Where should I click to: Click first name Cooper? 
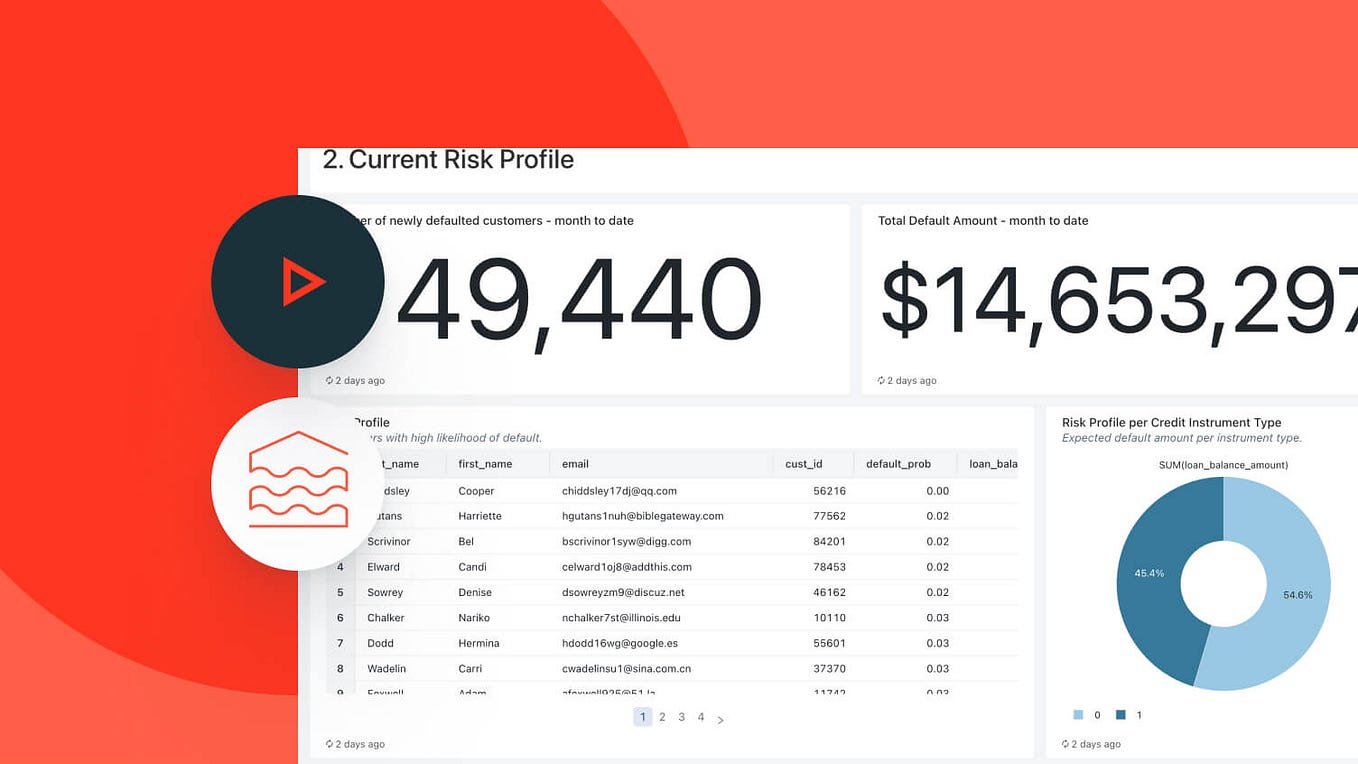477,491
